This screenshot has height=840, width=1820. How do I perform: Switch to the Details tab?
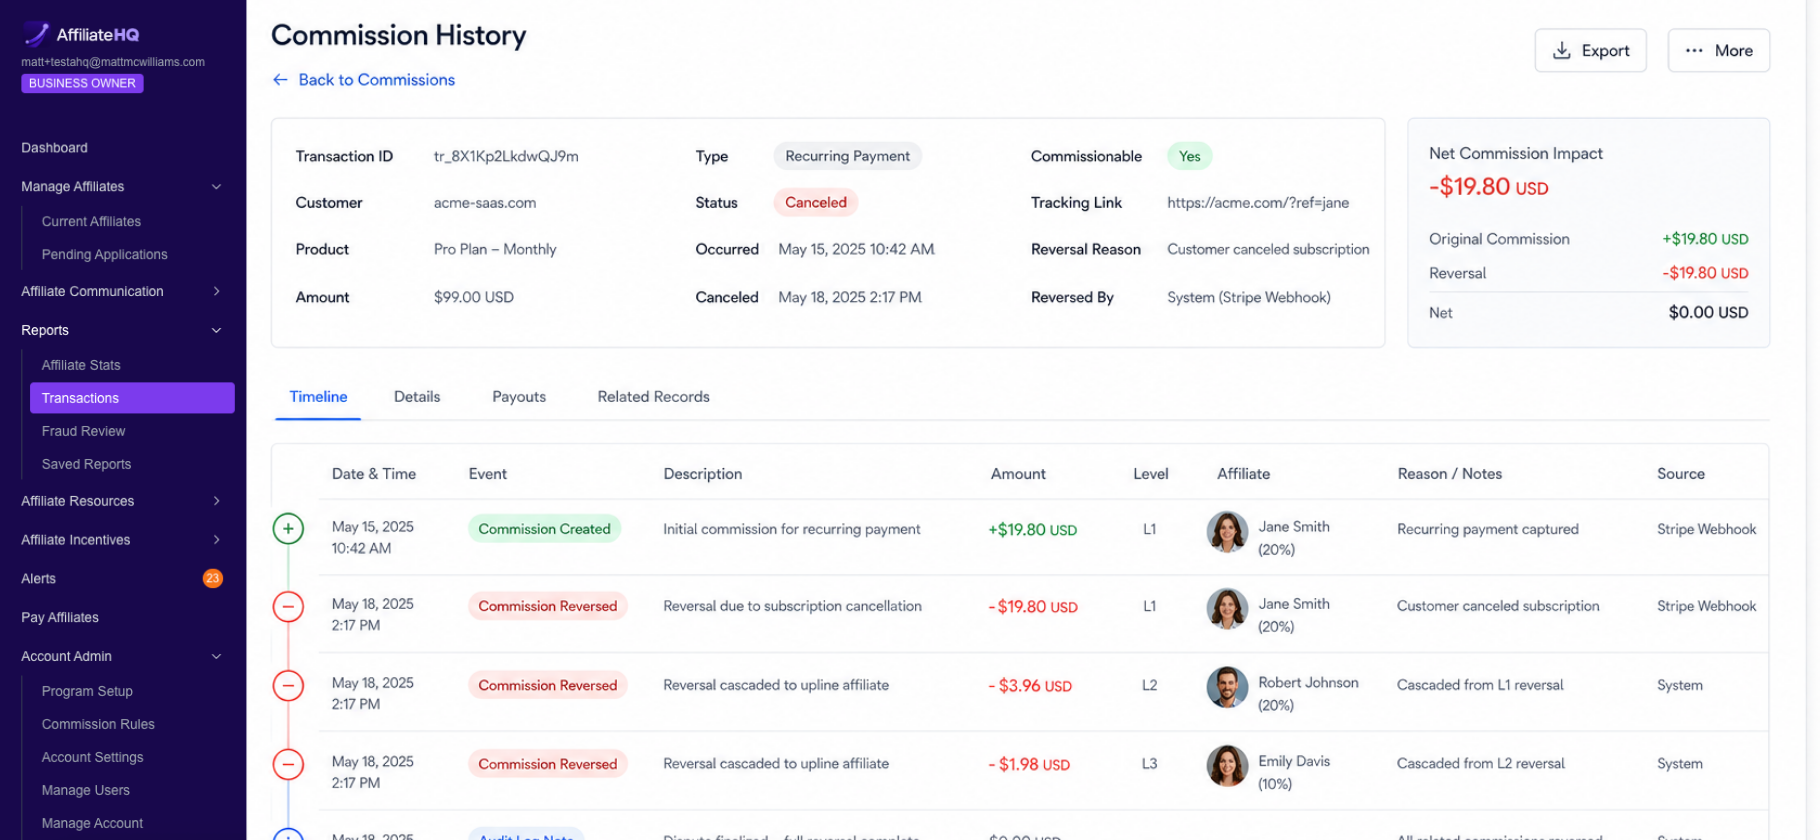tap(417, 397)
